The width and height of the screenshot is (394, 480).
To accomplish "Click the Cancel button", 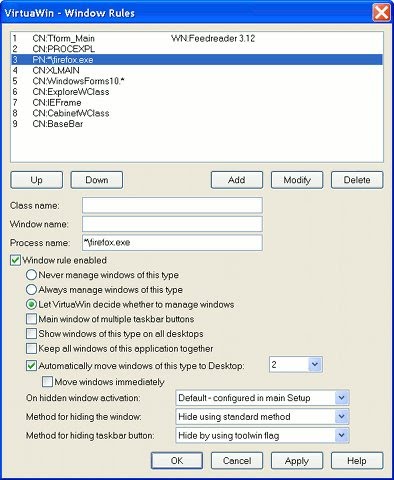I will point(237,461).
